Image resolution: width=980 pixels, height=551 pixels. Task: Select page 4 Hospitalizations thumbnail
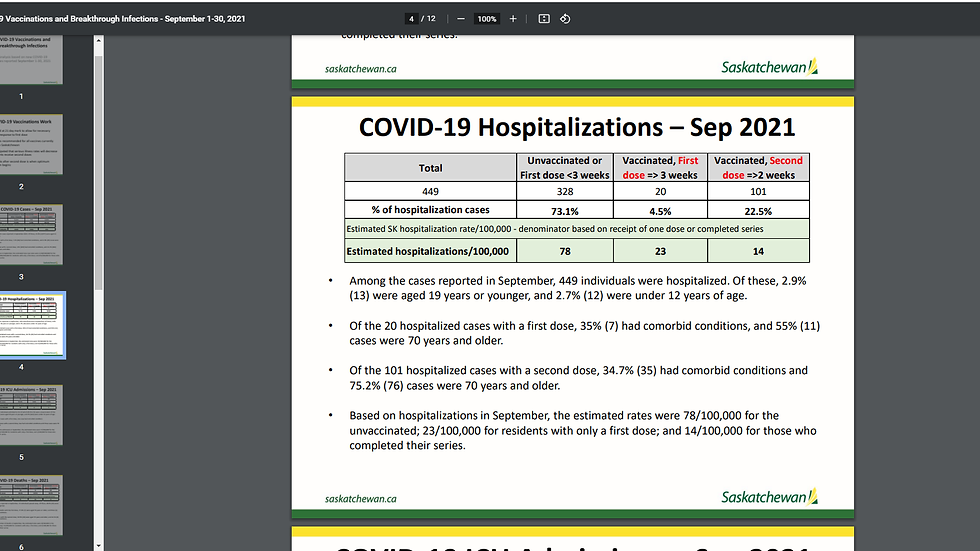pos(32,325)
